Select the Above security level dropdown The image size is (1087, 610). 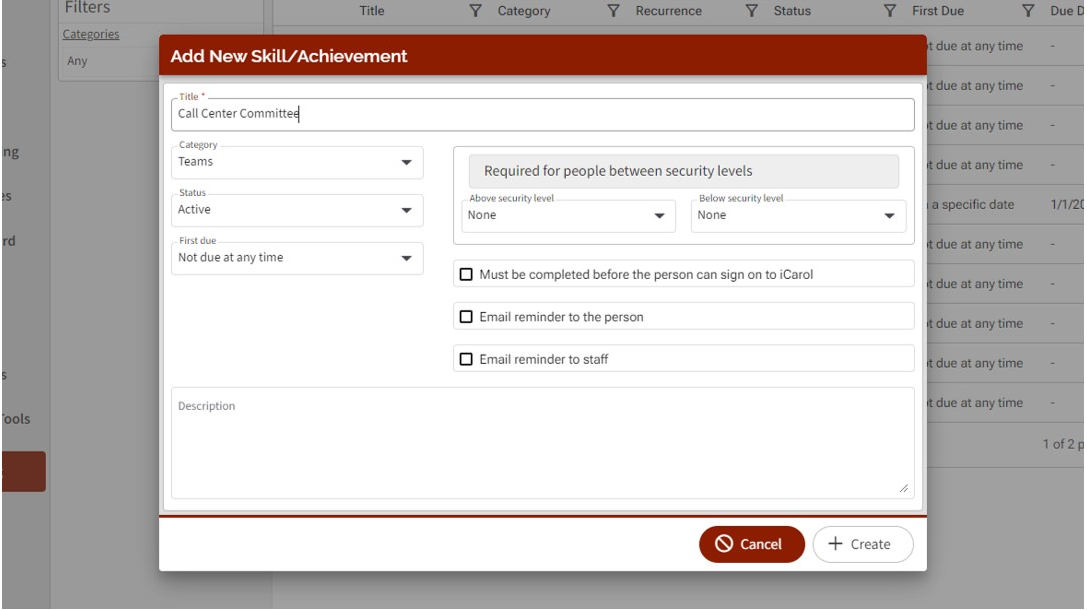pyautogui.click(x=568, y=216)
